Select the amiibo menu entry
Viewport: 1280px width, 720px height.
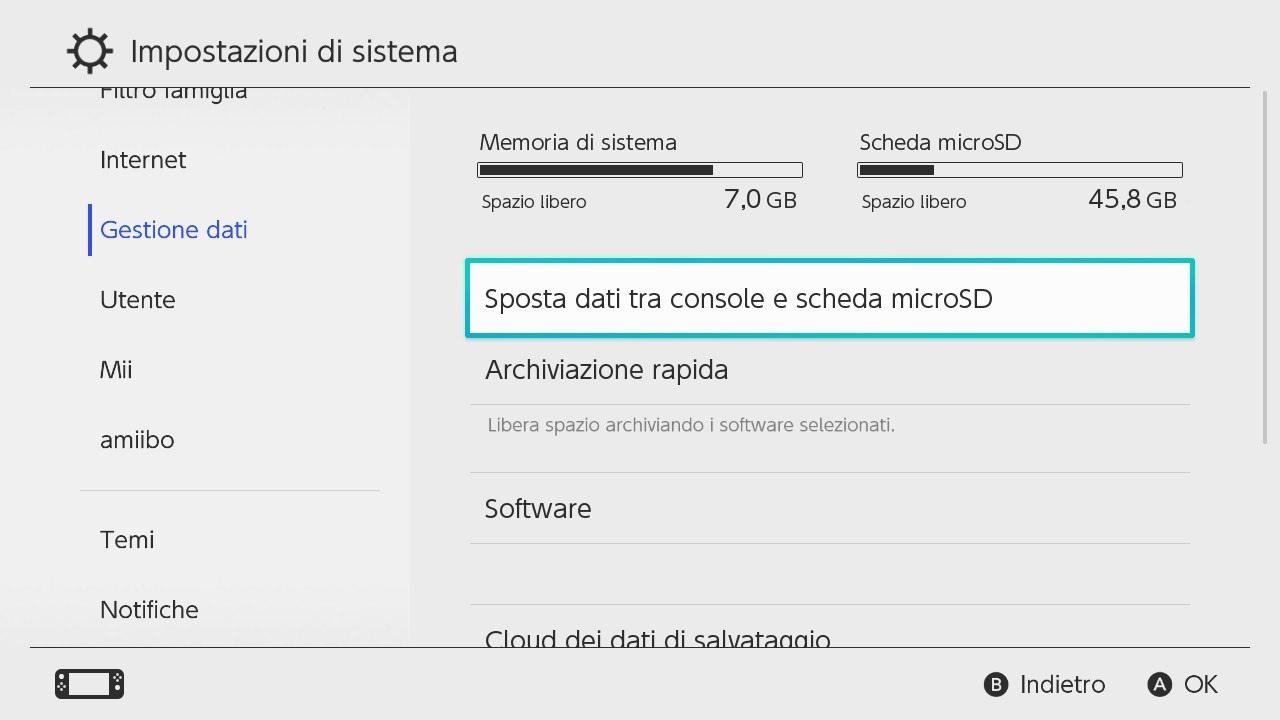[137, 440]
